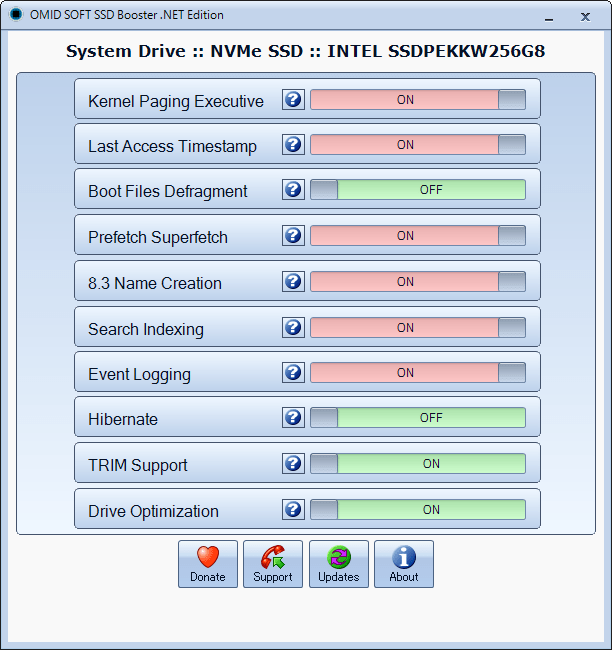This screenshot has width=612, height=650.
Task: Click the Kernel Paging Executive label
Action: pos(176,102)
